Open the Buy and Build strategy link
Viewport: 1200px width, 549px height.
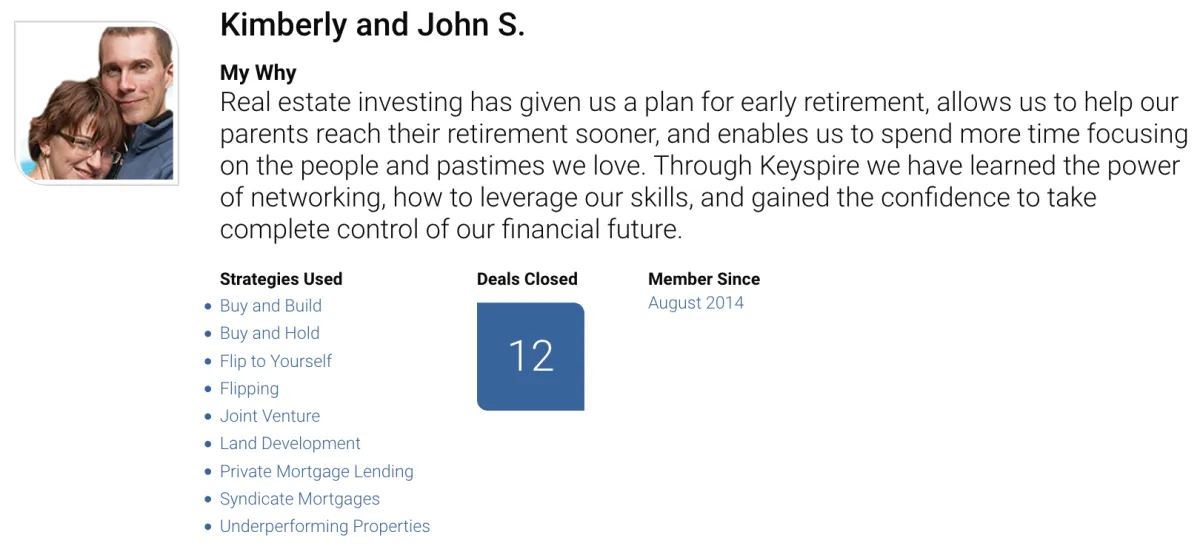pos(271,306)
